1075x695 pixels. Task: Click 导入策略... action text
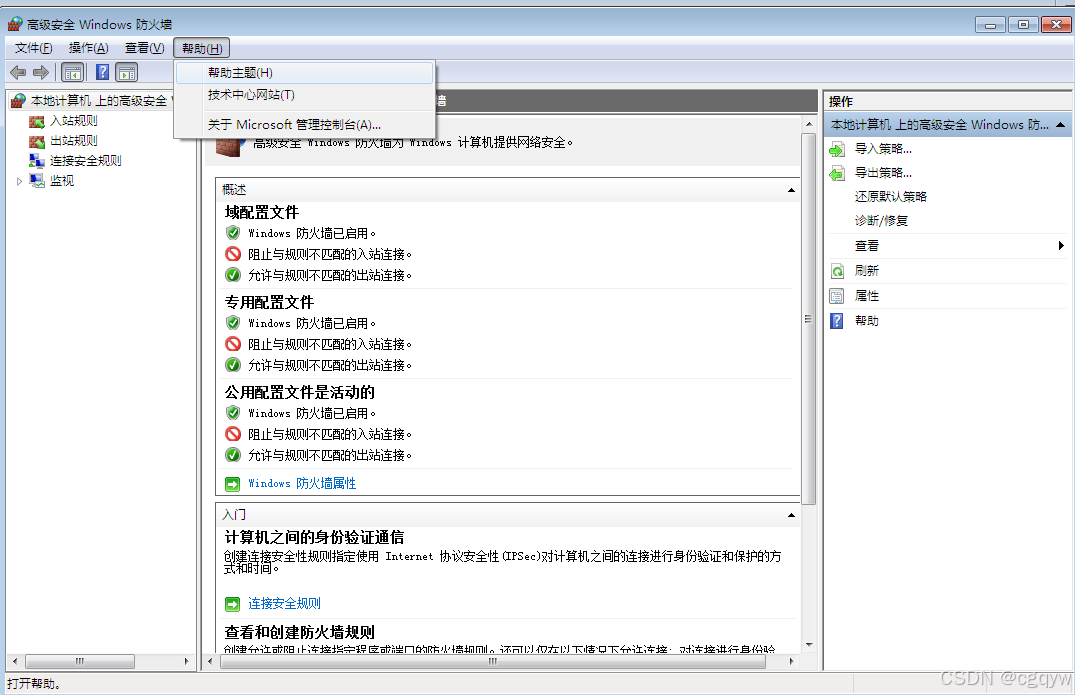(883, 149)
